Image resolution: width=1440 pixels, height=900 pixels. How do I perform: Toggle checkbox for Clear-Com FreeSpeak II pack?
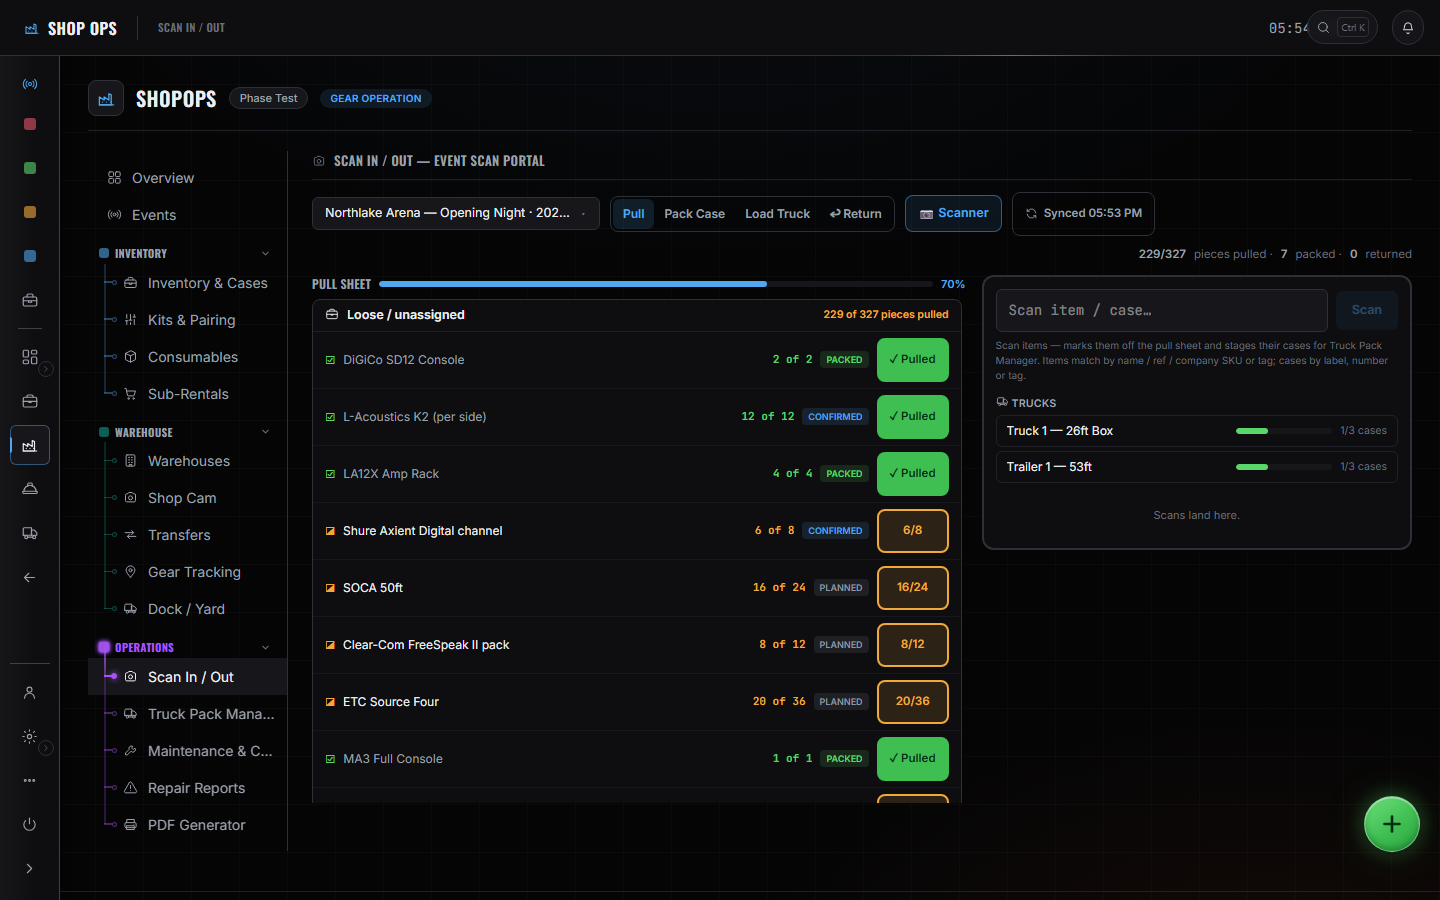330,645
